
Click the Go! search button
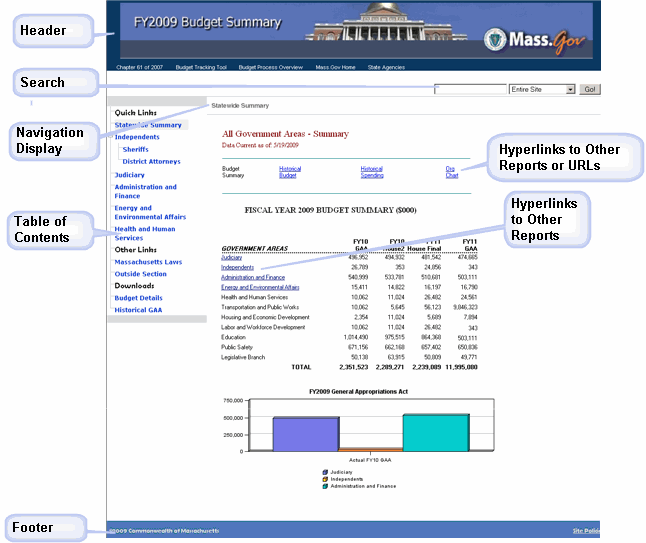click(x=590, y=89)
